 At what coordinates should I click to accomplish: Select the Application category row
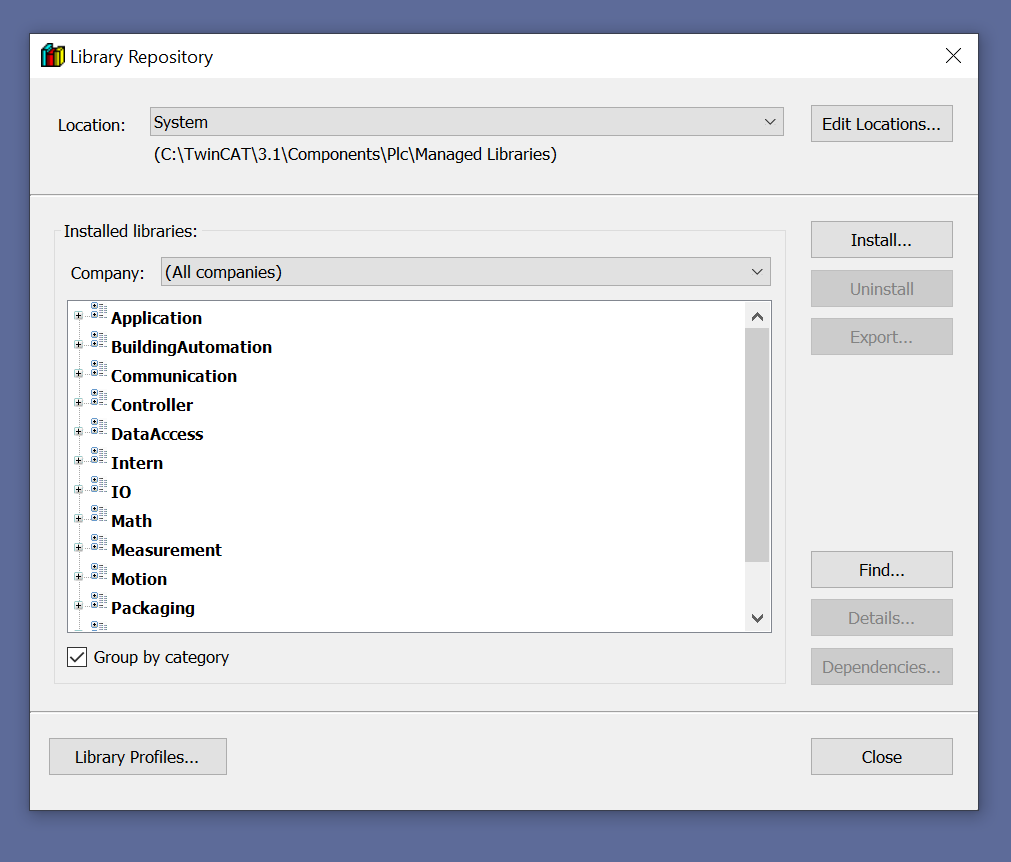[156, 318]
